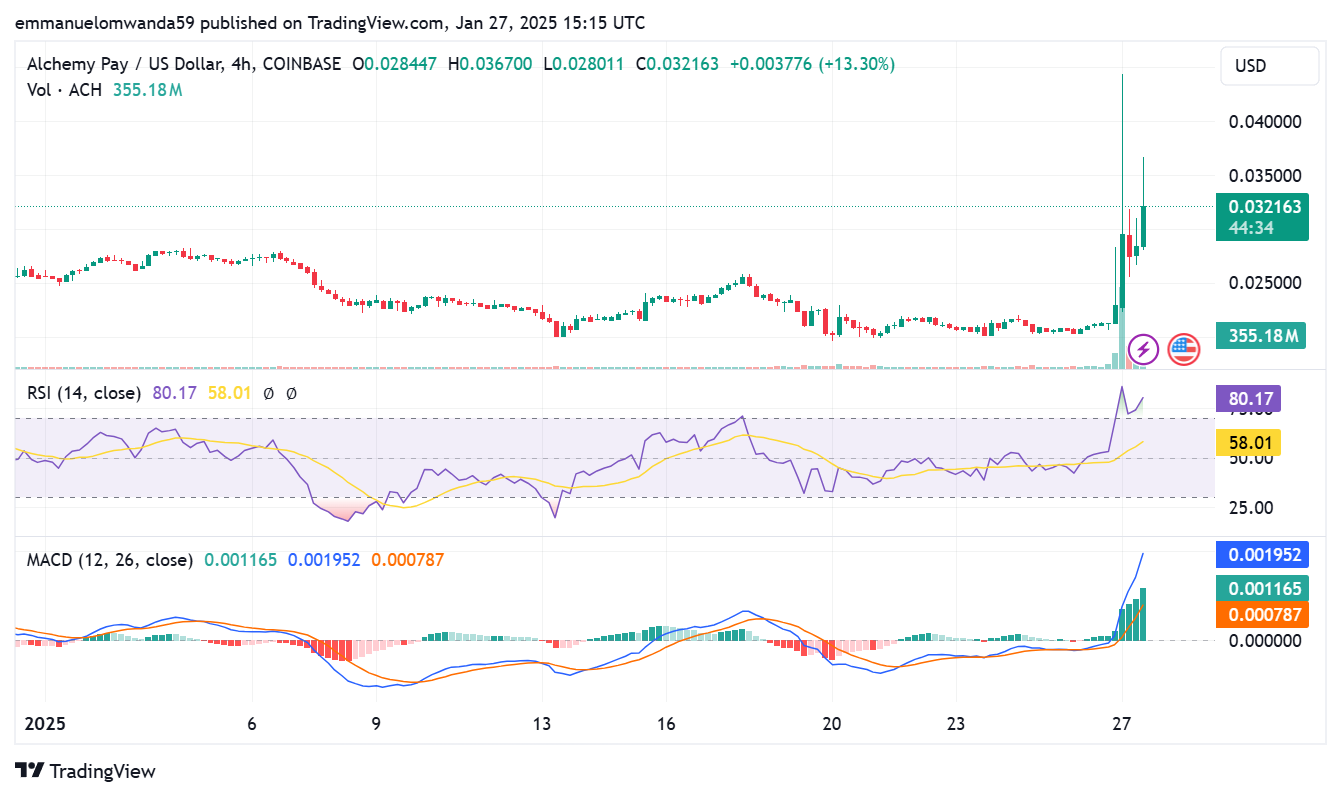Click the current price label 0.032163
Viewport: 1341px width, 797px height.
[1262, 207]
